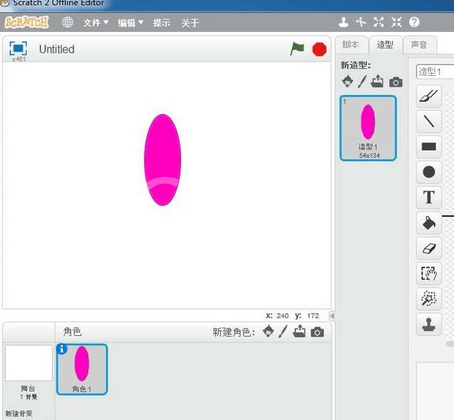Activate the Select region tool
454x420 pixels.
click(429, 274)
